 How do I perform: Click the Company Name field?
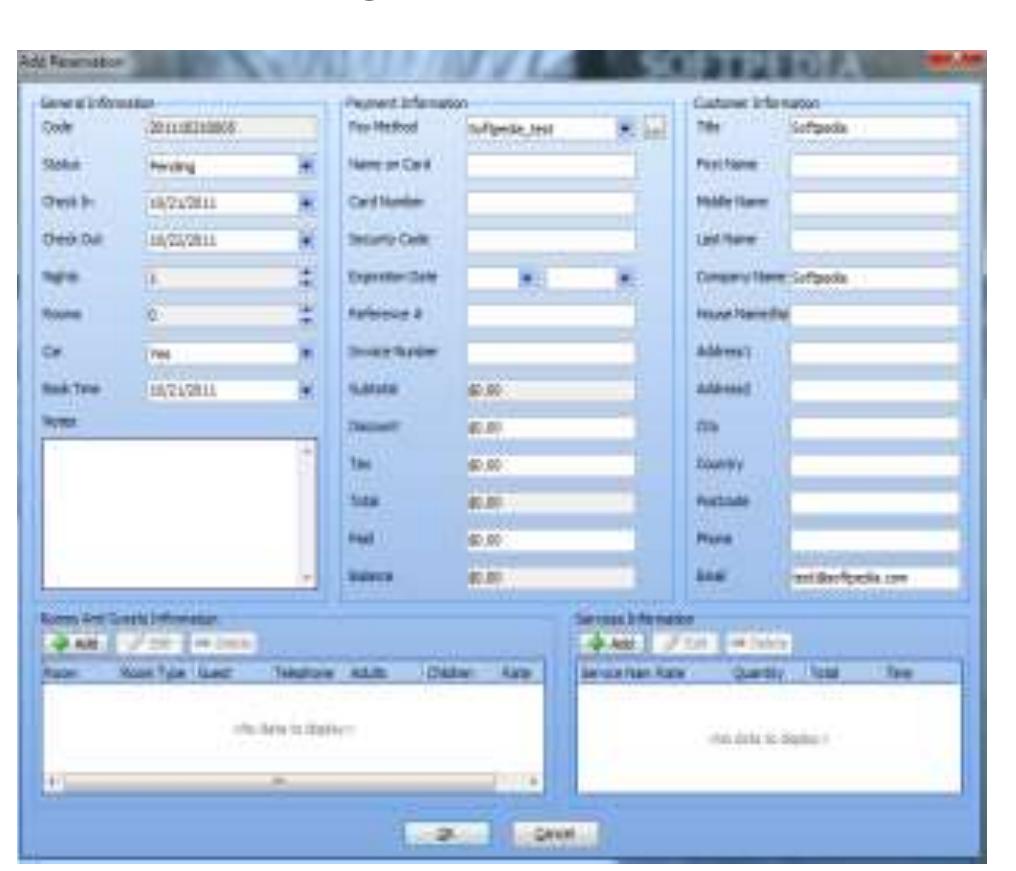tap(874, 278)
